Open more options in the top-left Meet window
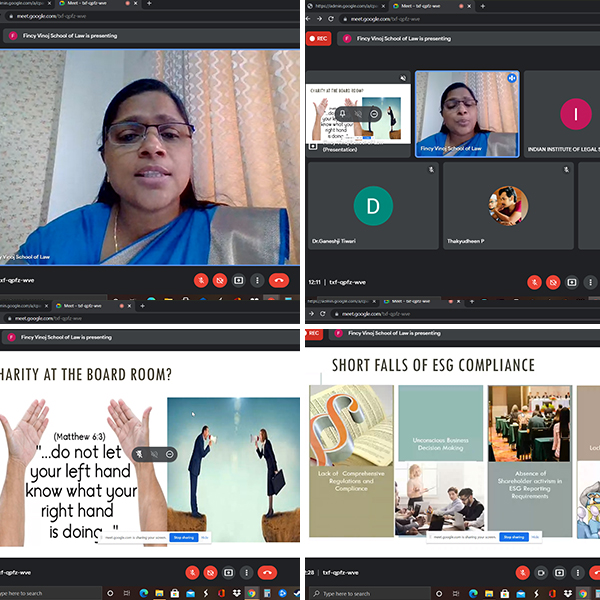 pyautogui.click(x=257, y=280)
